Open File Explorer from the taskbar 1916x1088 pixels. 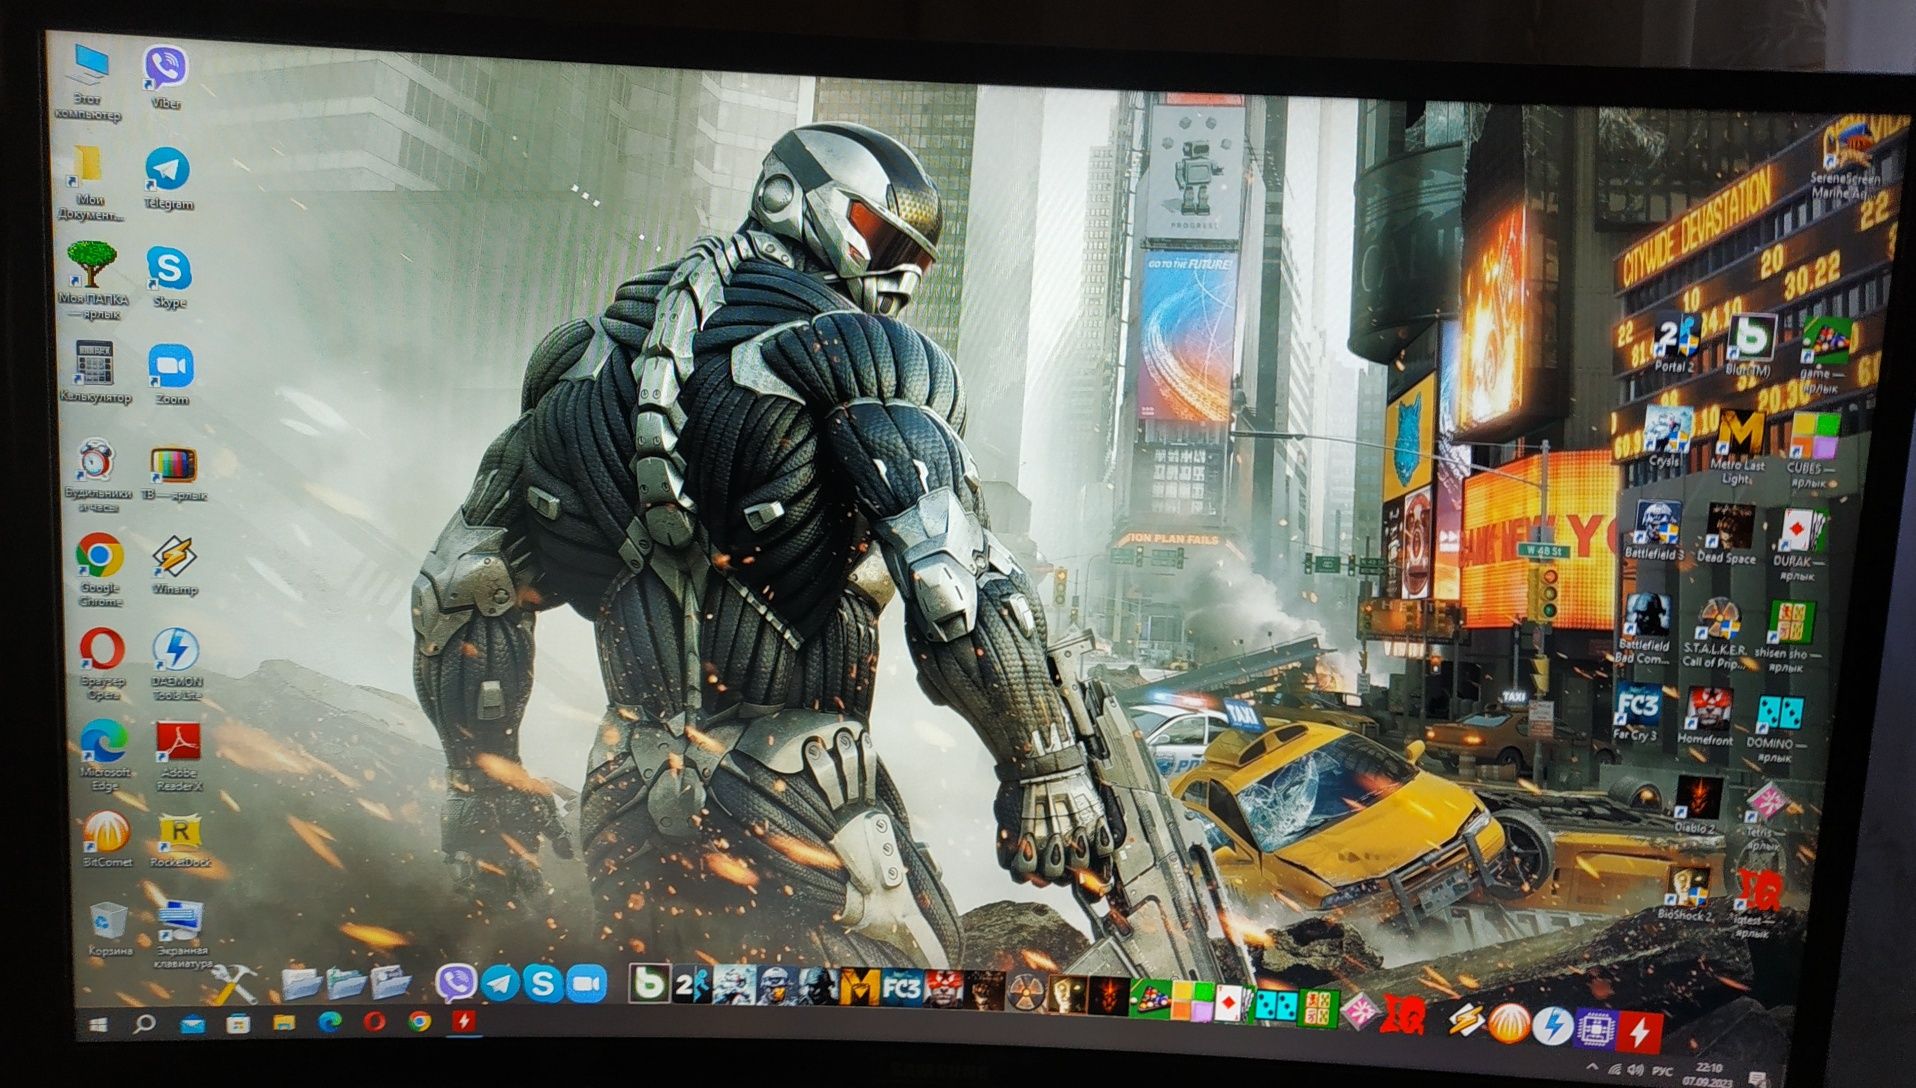(x=284, y=1023)
